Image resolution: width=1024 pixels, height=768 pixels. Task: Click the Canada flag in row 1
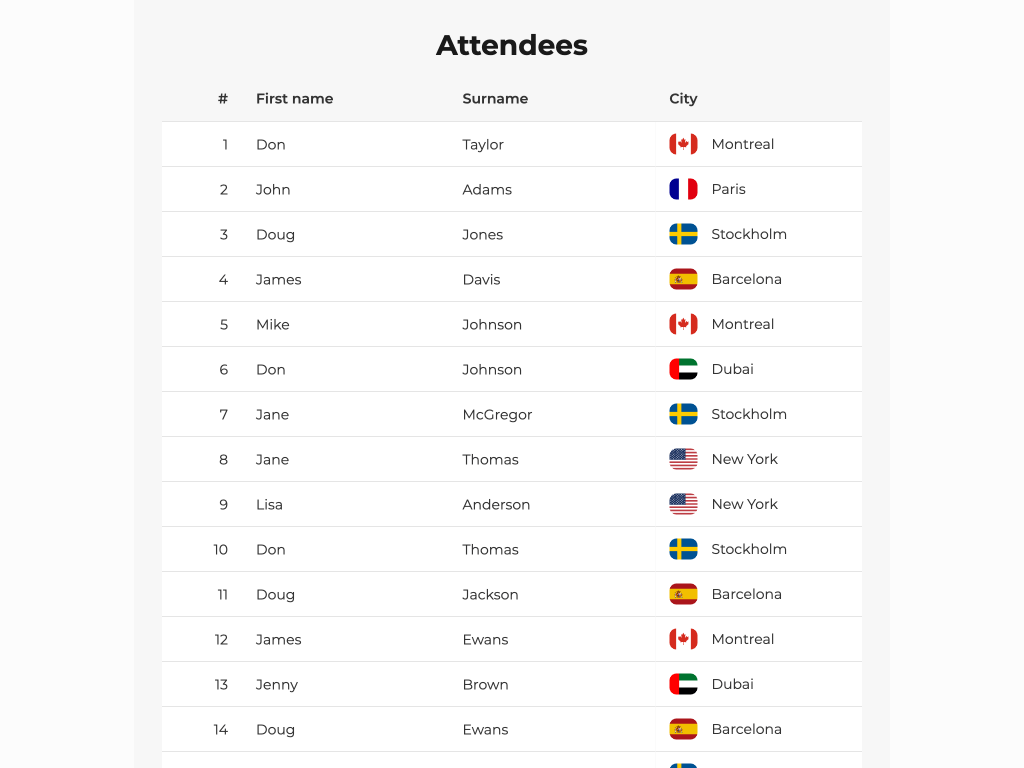(683, 144)
